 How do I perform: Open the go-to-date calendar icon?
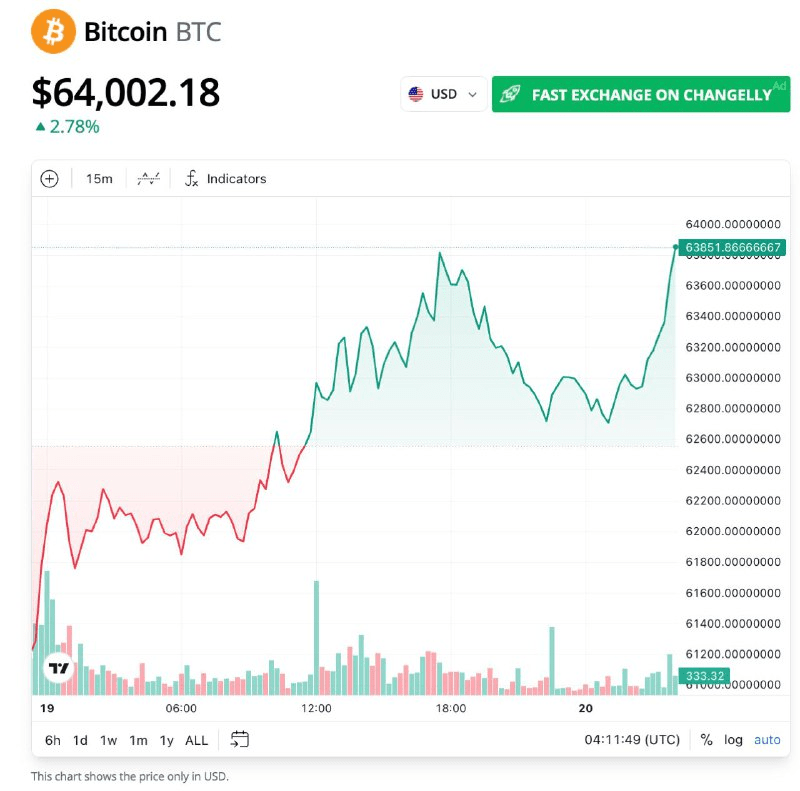click(240, 740)
